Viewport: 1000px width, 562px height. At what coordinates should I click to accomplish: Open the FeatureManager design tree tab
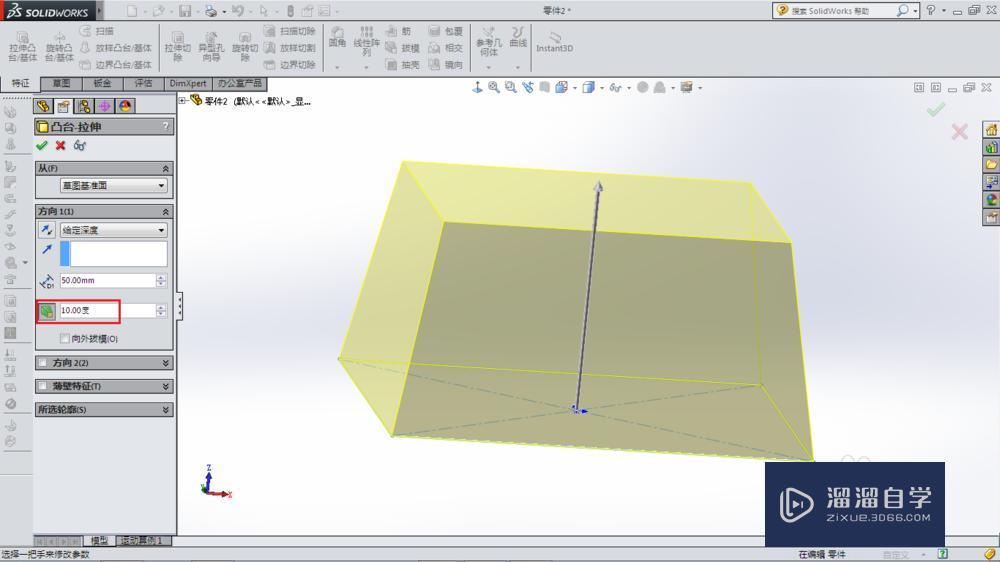[43, 106]
